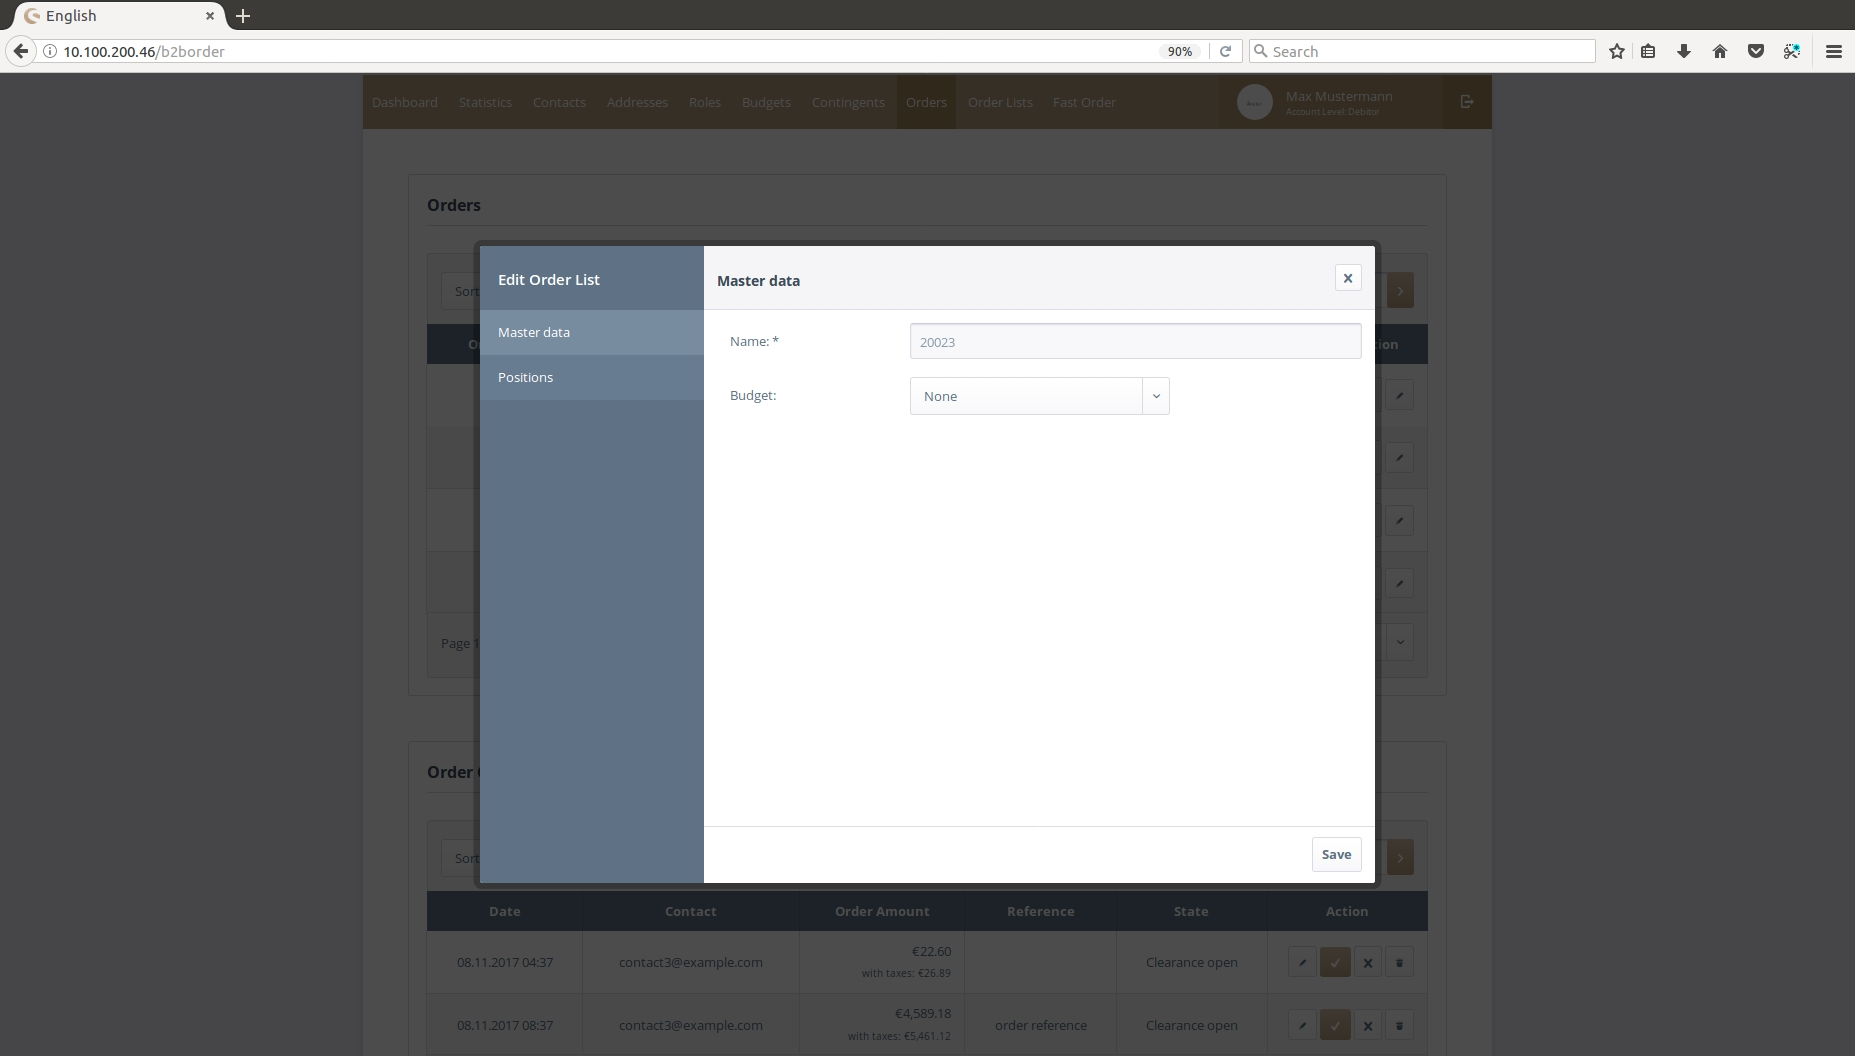
Task: Open the browser downloads arrow icon
Action: coord(1684,51)
